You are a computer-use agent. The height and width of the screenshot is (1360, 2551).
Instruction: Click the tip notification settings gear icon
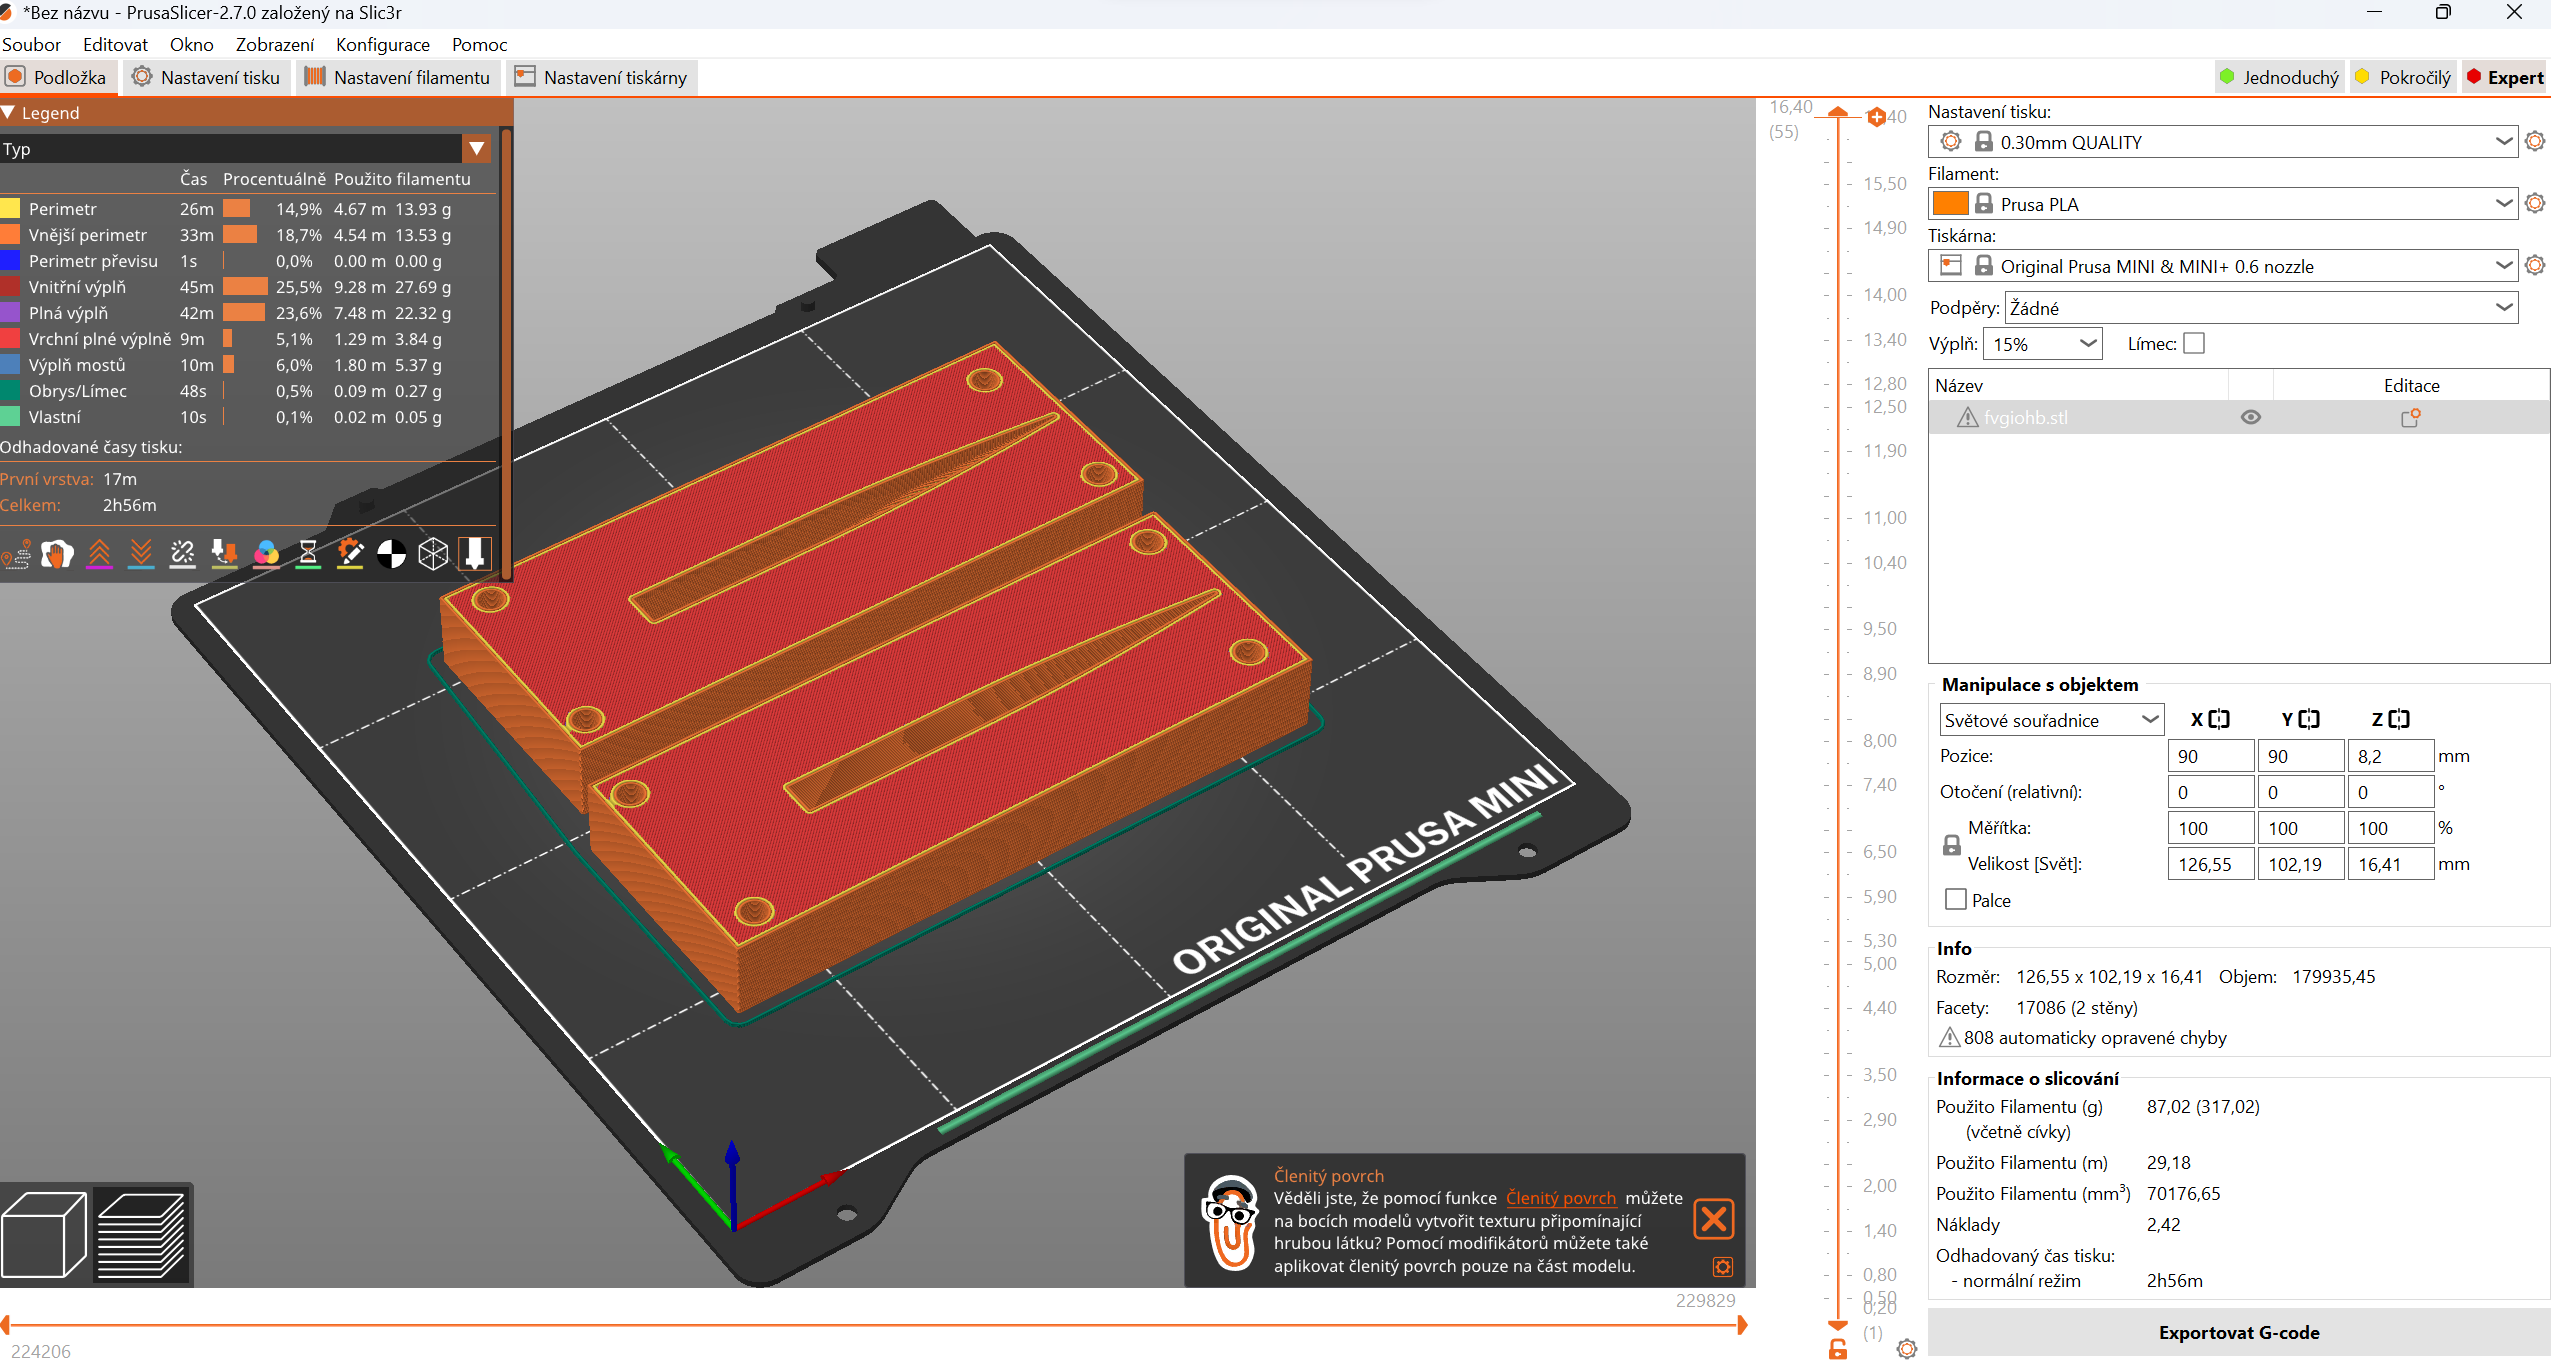(1722, 1267)
